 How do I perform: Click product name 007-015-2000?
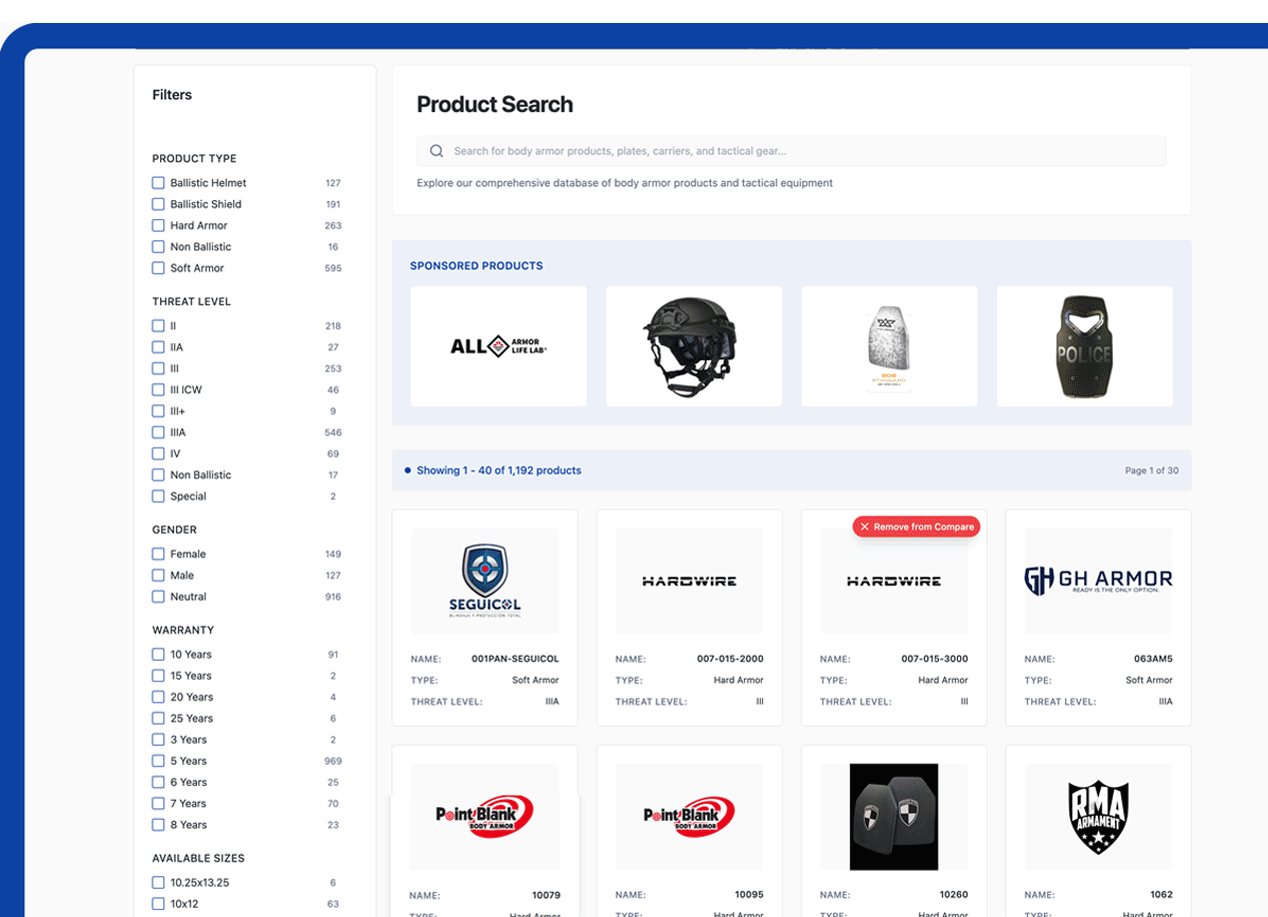click(730, 659)
